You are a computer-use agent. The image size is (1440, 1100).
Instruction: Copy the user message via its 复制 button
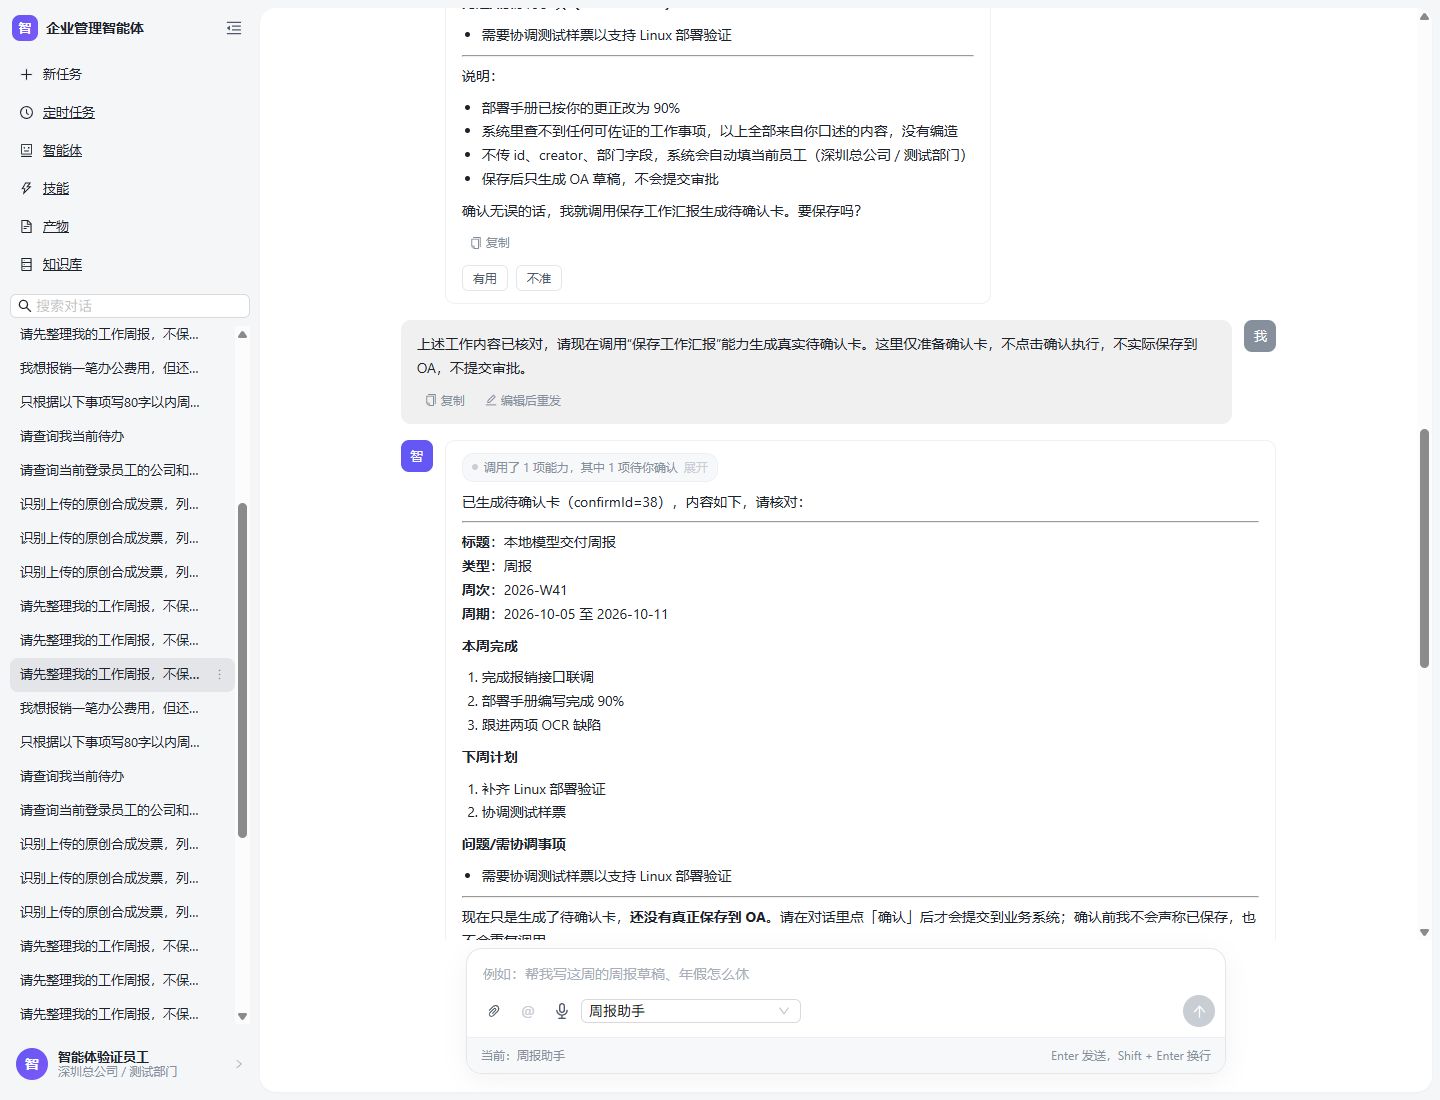pyautogui.click(x=445, y=400)
